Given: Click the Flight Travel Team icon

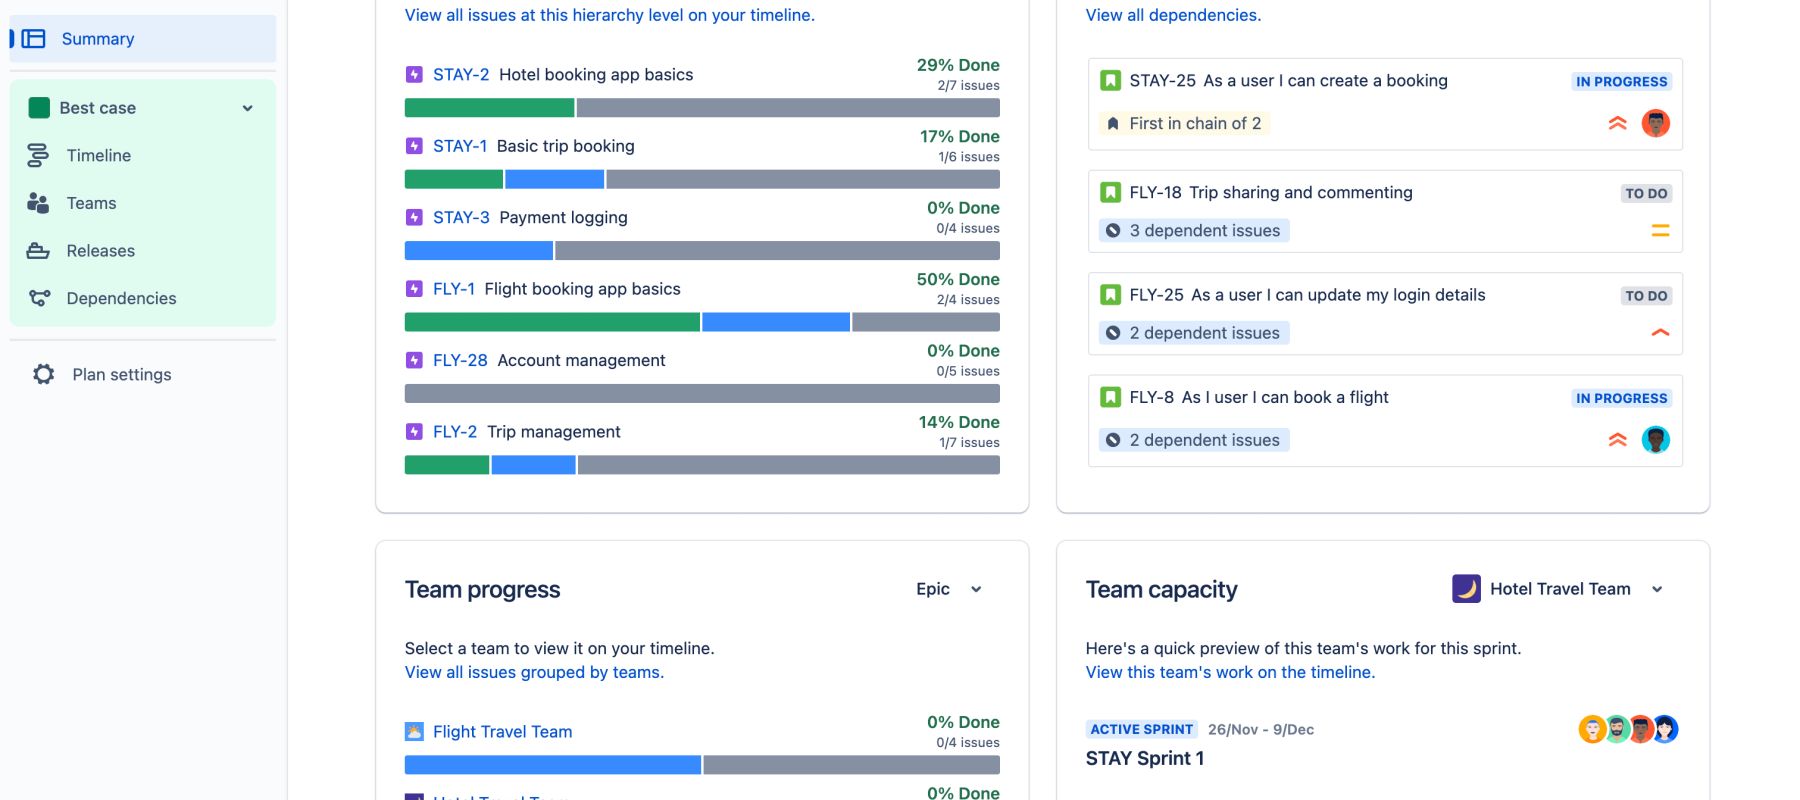Looking at the screenshot, I should point(414,731).
